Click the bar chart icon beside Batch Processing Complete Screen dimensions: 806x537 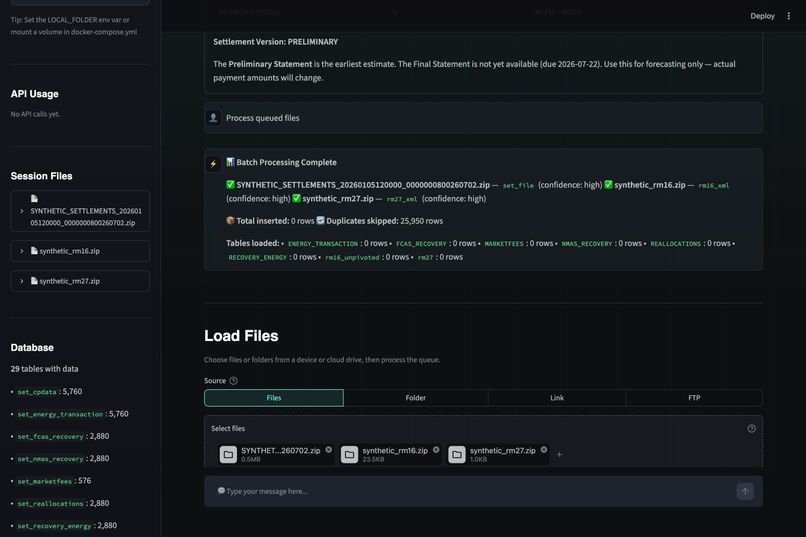coord(230,162)
